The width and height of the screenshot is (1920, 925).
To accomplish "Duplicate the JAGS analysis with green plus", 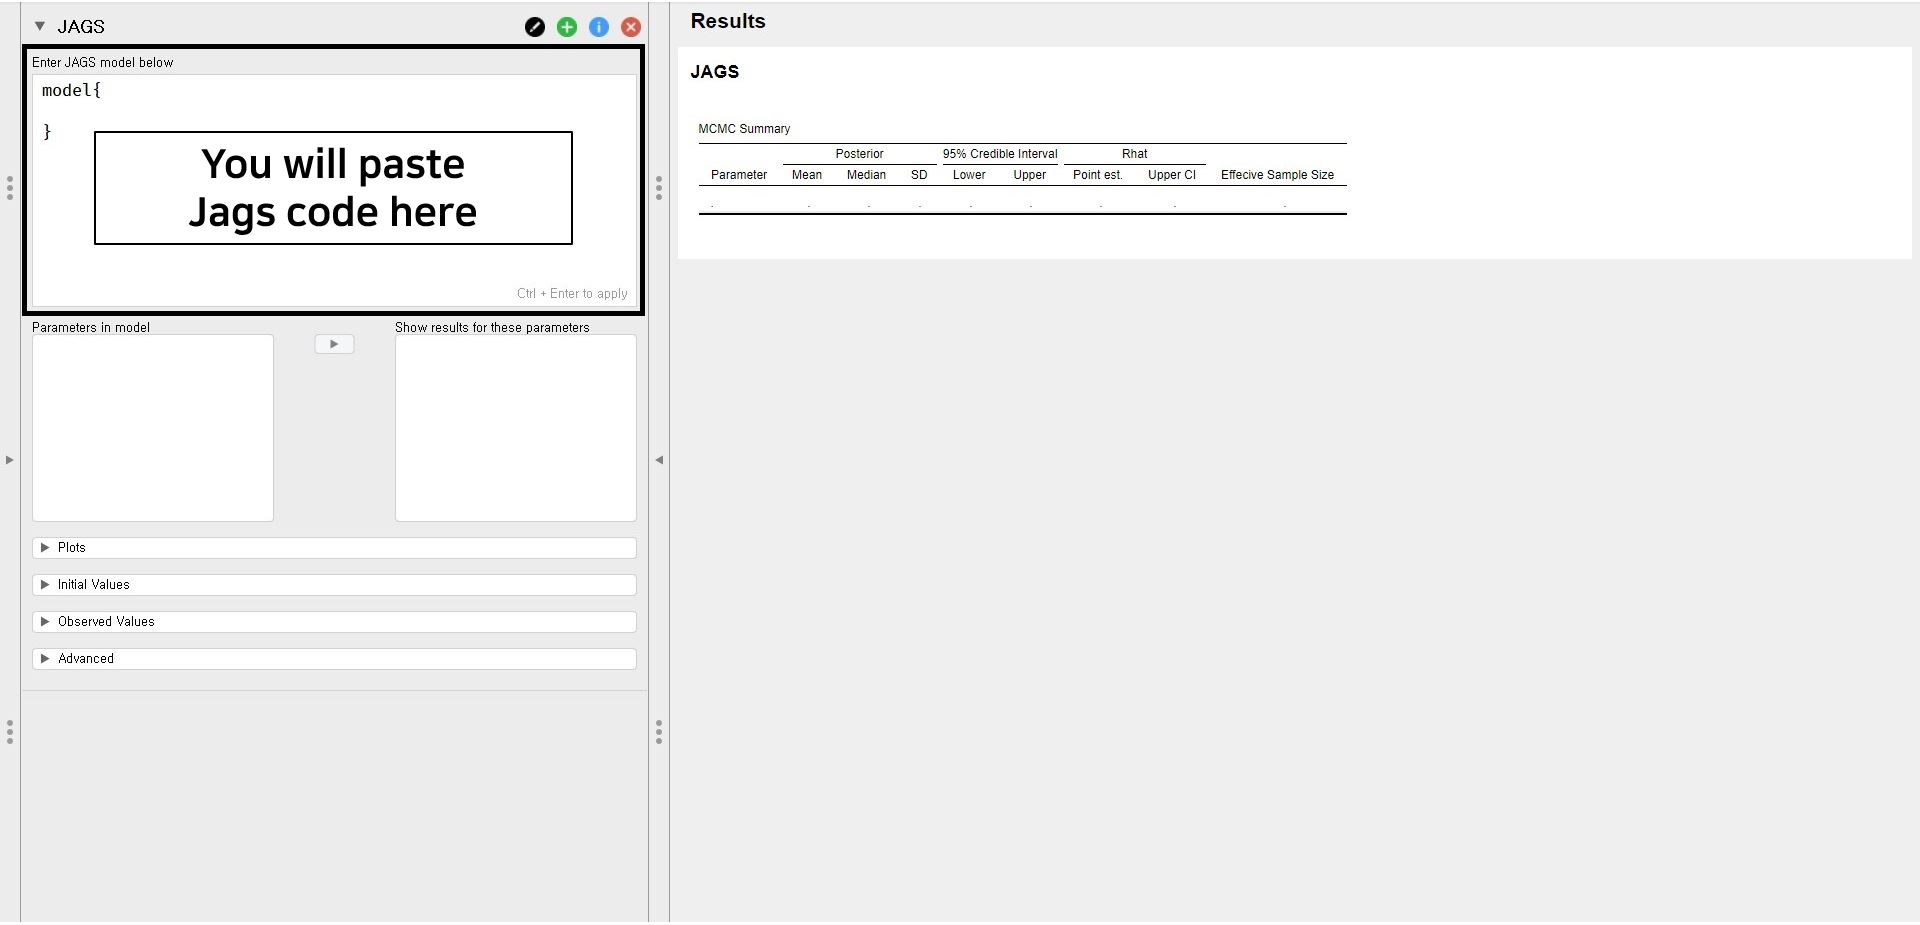I will point(567,27).
